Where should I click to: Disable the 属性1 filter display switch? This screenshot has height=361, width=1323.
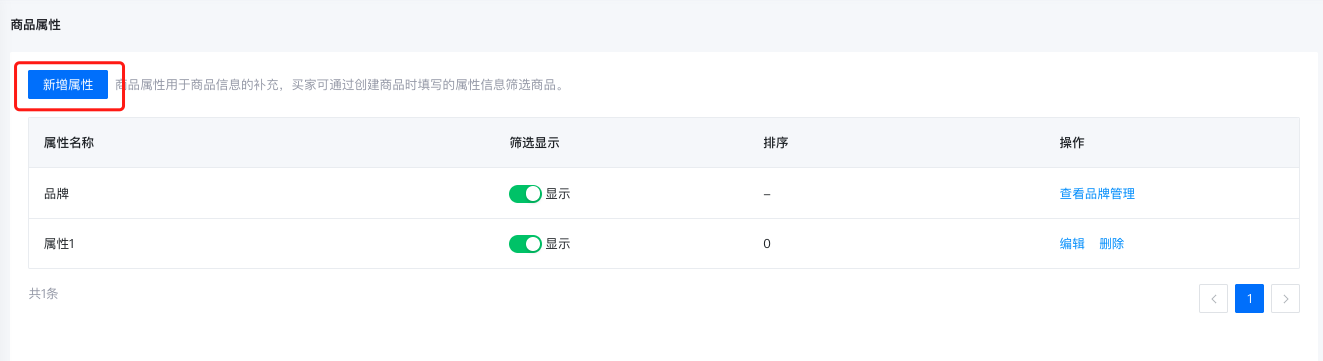pos(526,244)
